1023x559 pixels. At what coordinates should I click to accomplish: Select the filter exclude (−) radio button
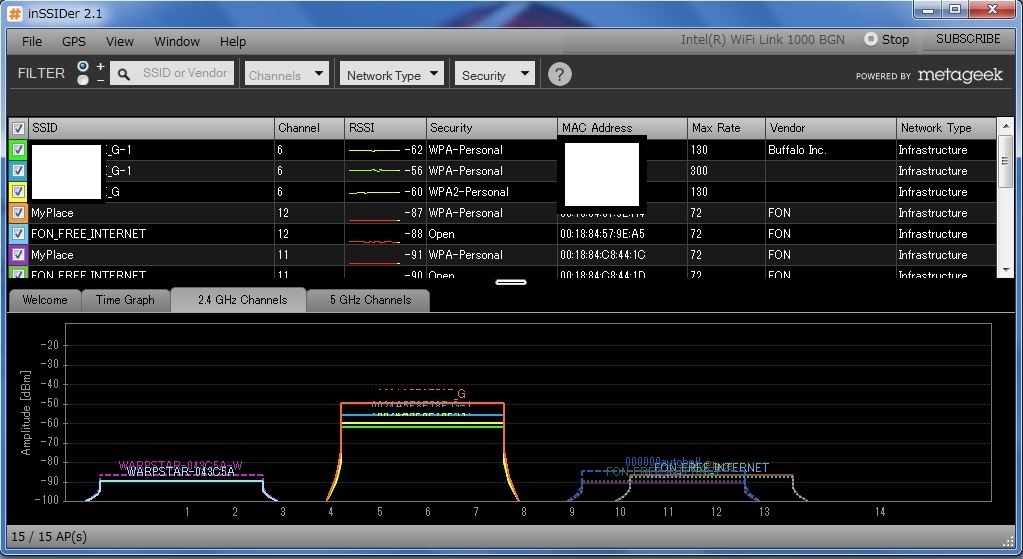[83, 80]
